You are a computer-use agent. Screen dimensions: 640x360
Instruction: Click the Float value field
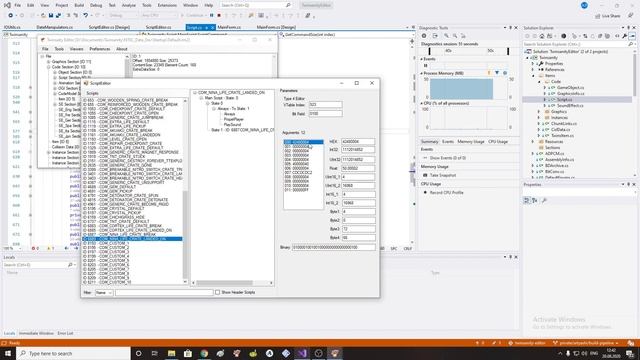point(358,168)
